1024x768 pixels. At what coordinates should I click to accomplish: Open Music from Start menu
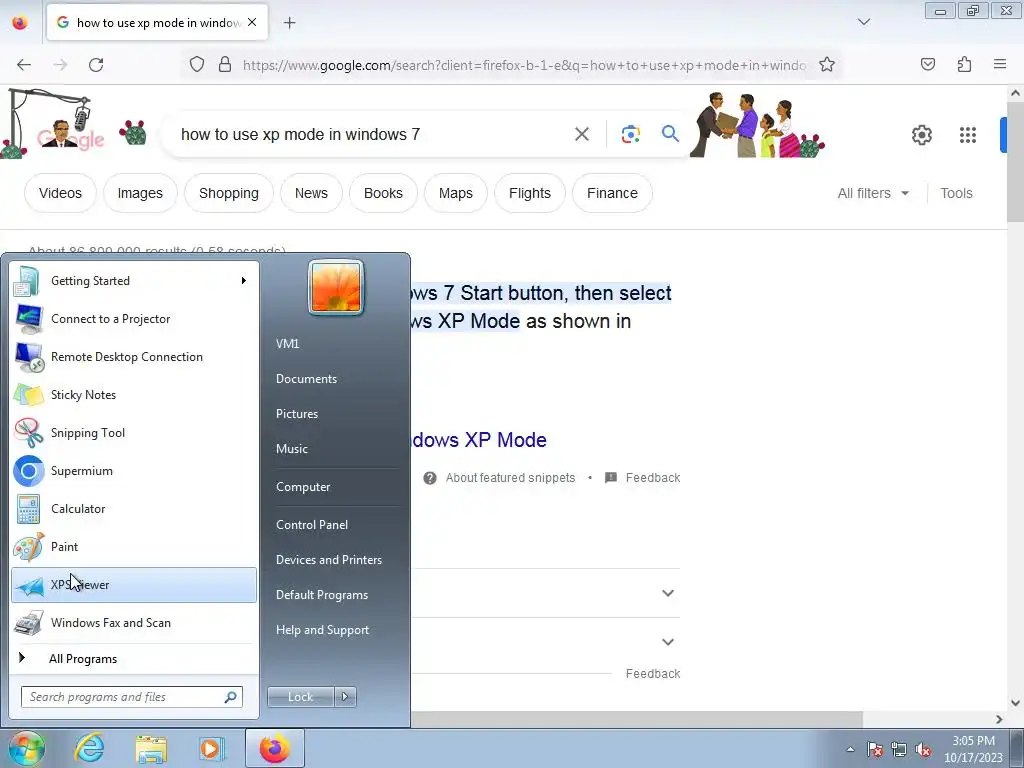[292, 449]
